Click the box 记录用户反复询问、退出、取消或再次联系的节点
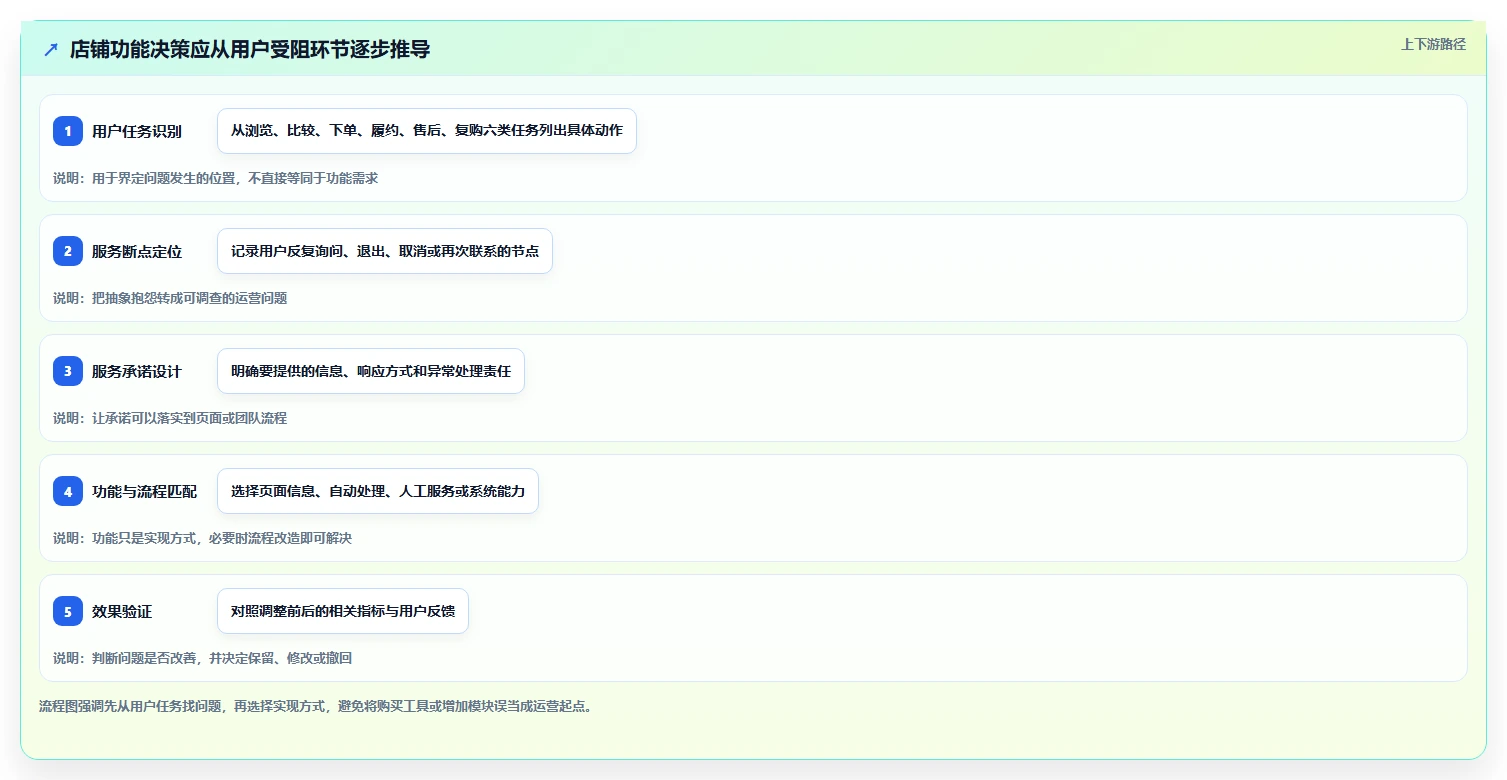Viewport: 1507px width, 780px height. click(385, 251)
